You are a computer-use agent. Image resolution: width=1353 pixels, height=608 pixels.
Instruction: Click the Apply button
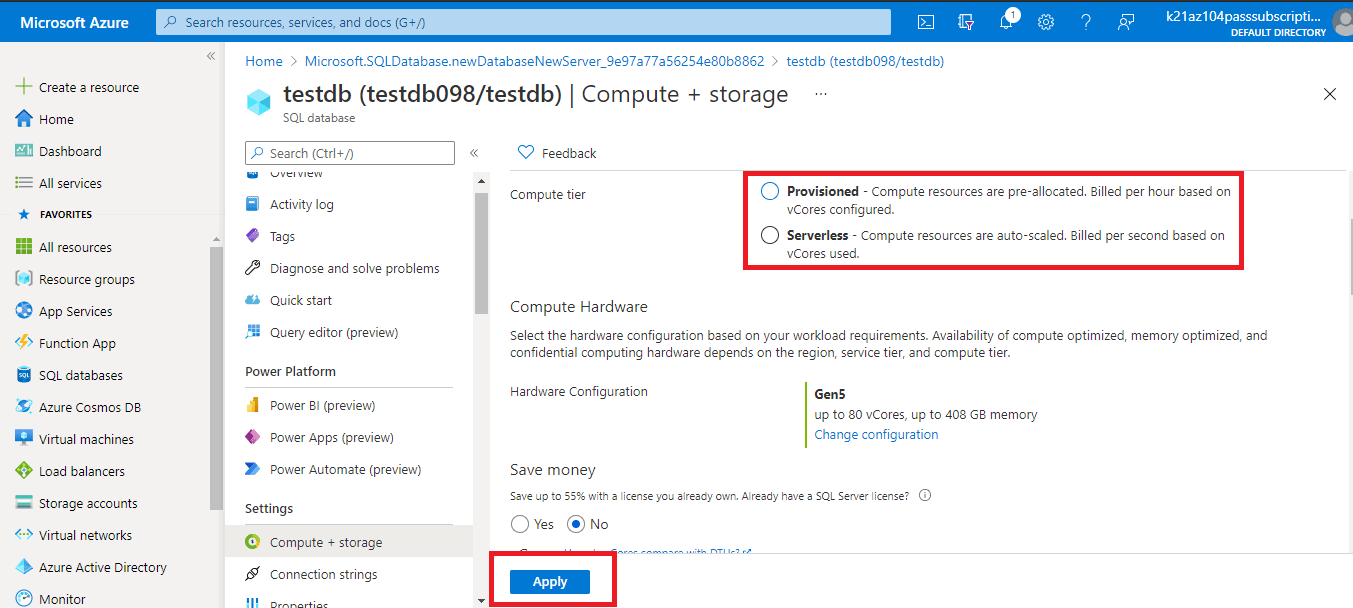pyautogui.click(x=550, y=582)
